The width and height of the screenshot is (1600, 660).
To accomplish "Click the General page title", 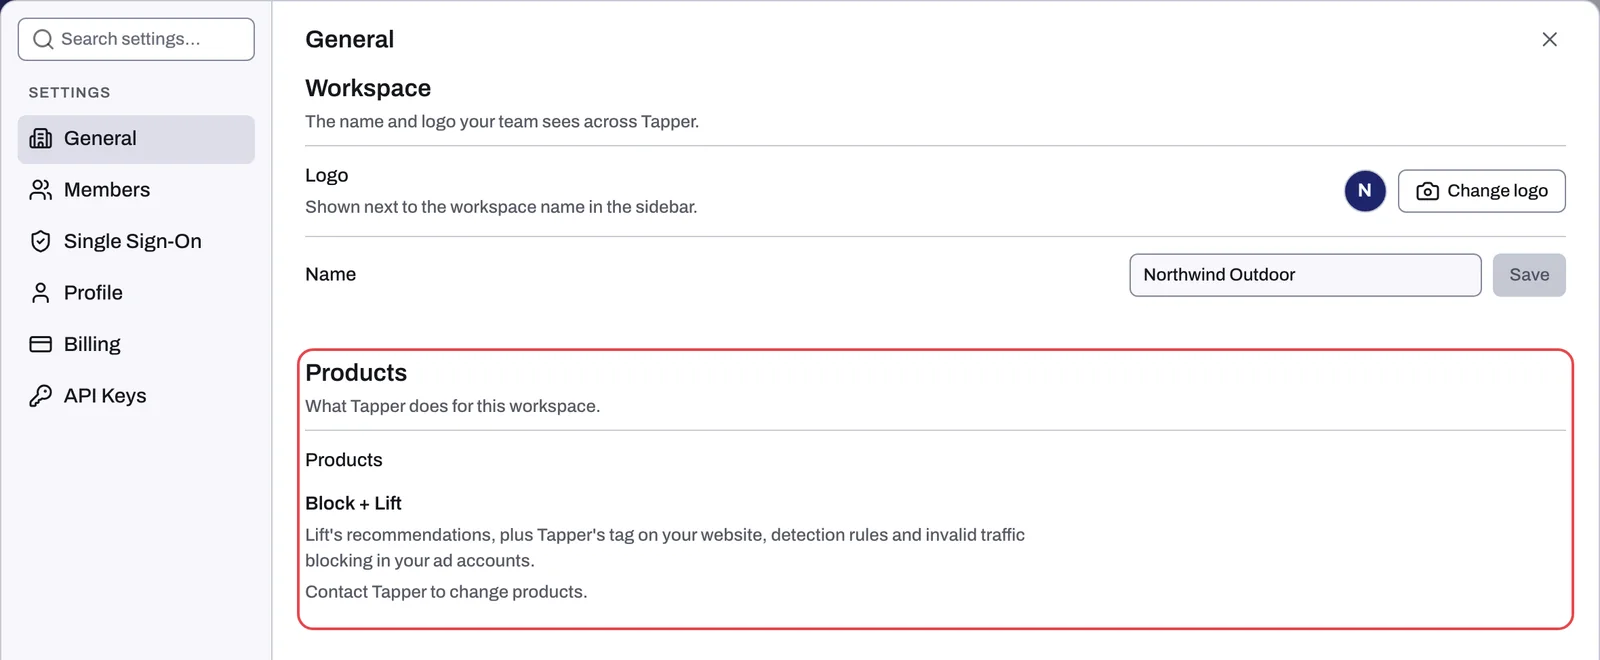I will pyautogui.click(x=349, y=39).
